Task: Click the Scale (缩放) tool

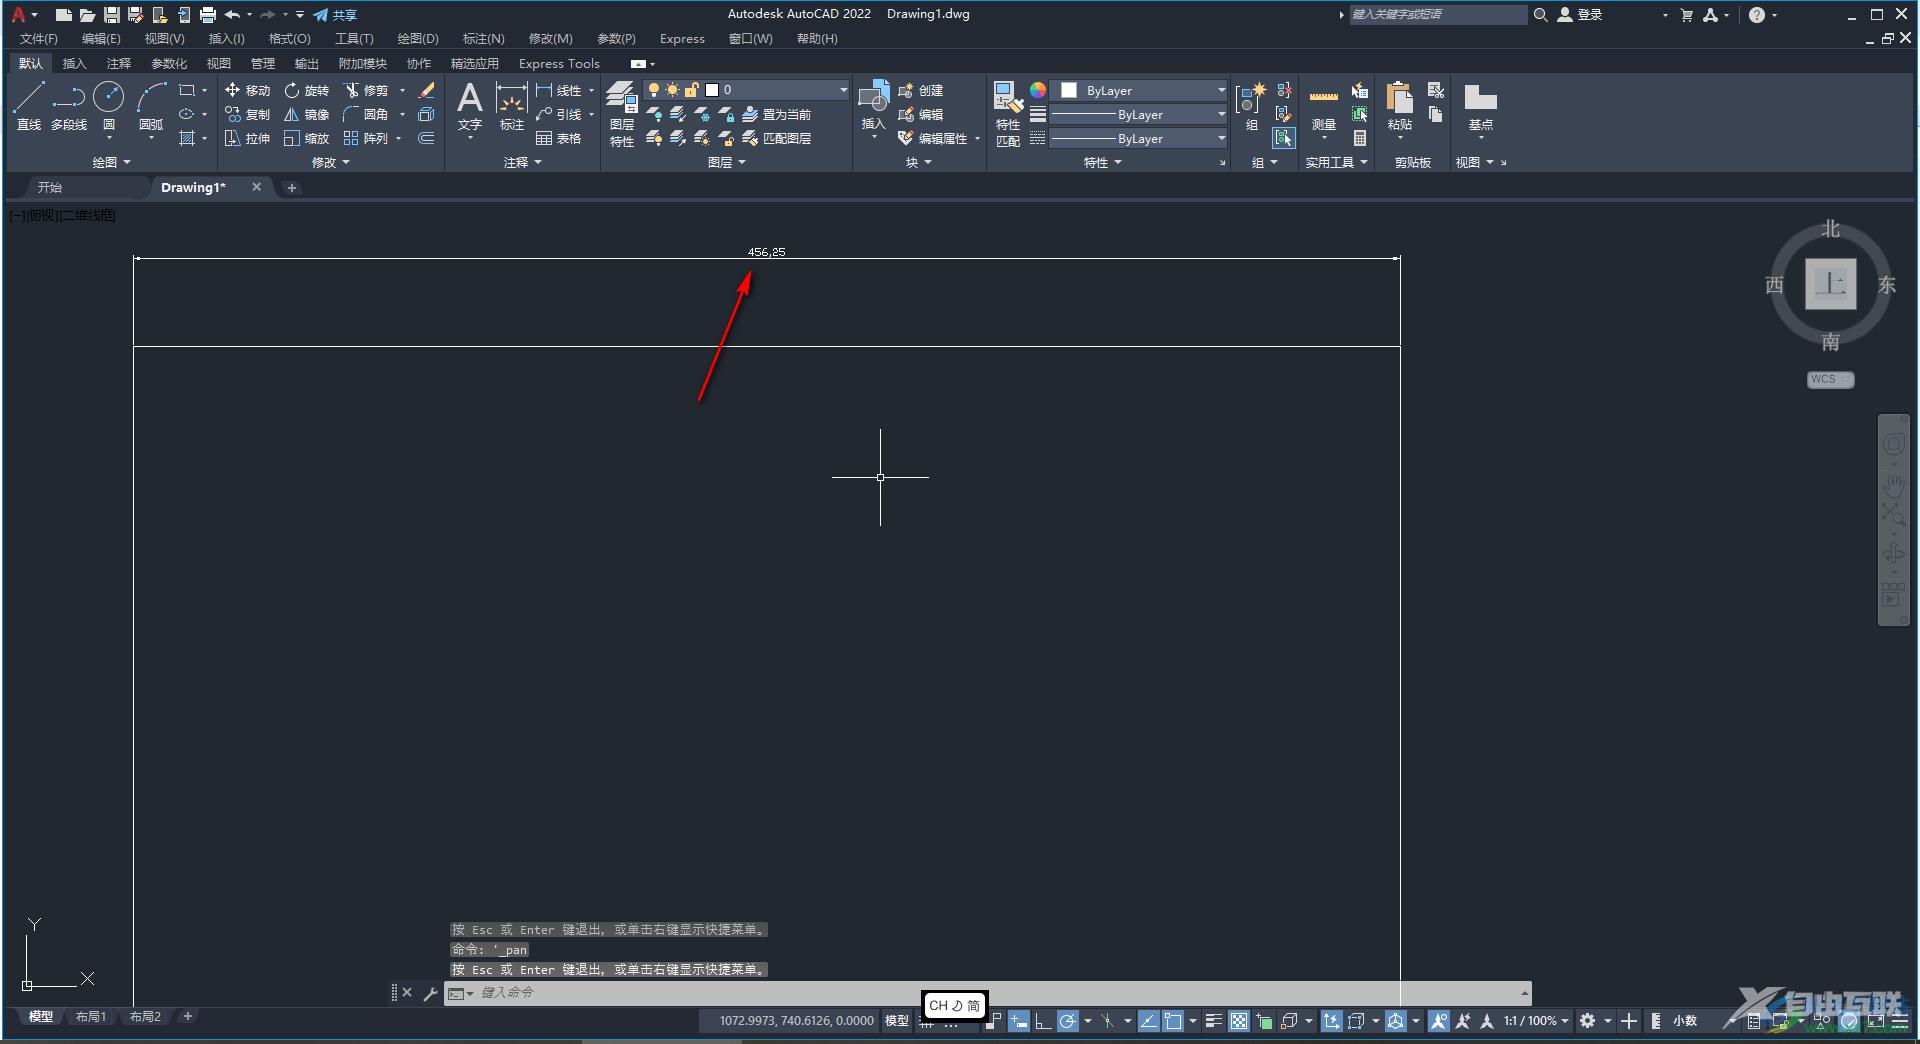Action: [x=306, y=138]
